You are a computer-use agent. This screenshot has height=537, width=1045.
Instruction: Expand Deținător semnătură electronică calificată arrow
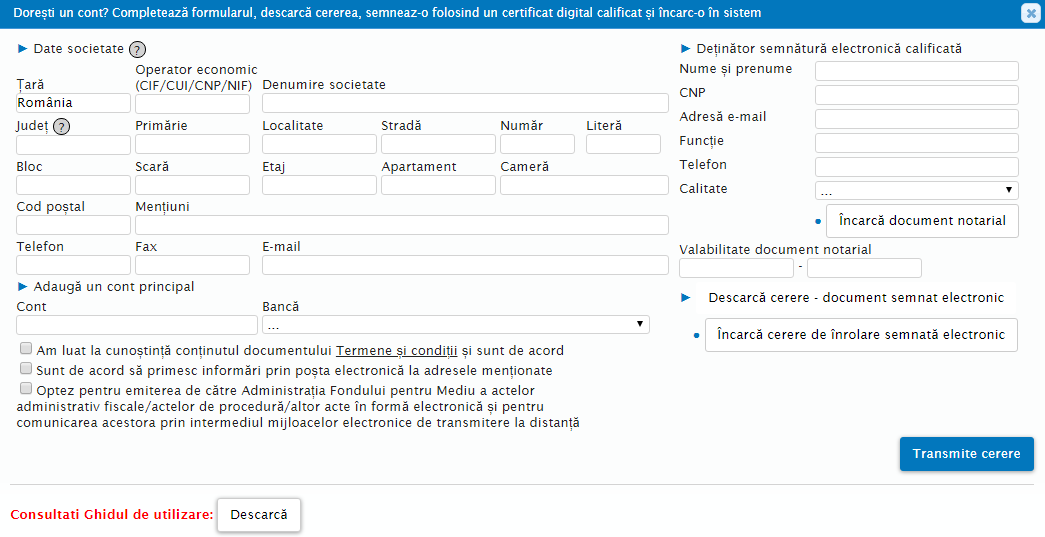686,49
